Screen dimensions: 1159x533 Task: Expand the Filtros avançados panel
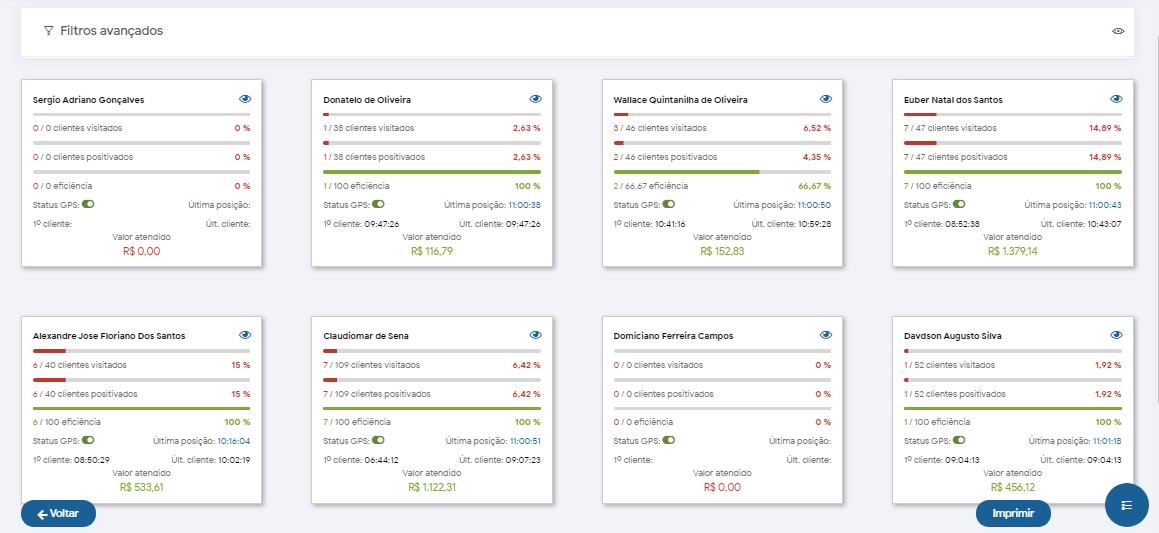coord(111,31)
